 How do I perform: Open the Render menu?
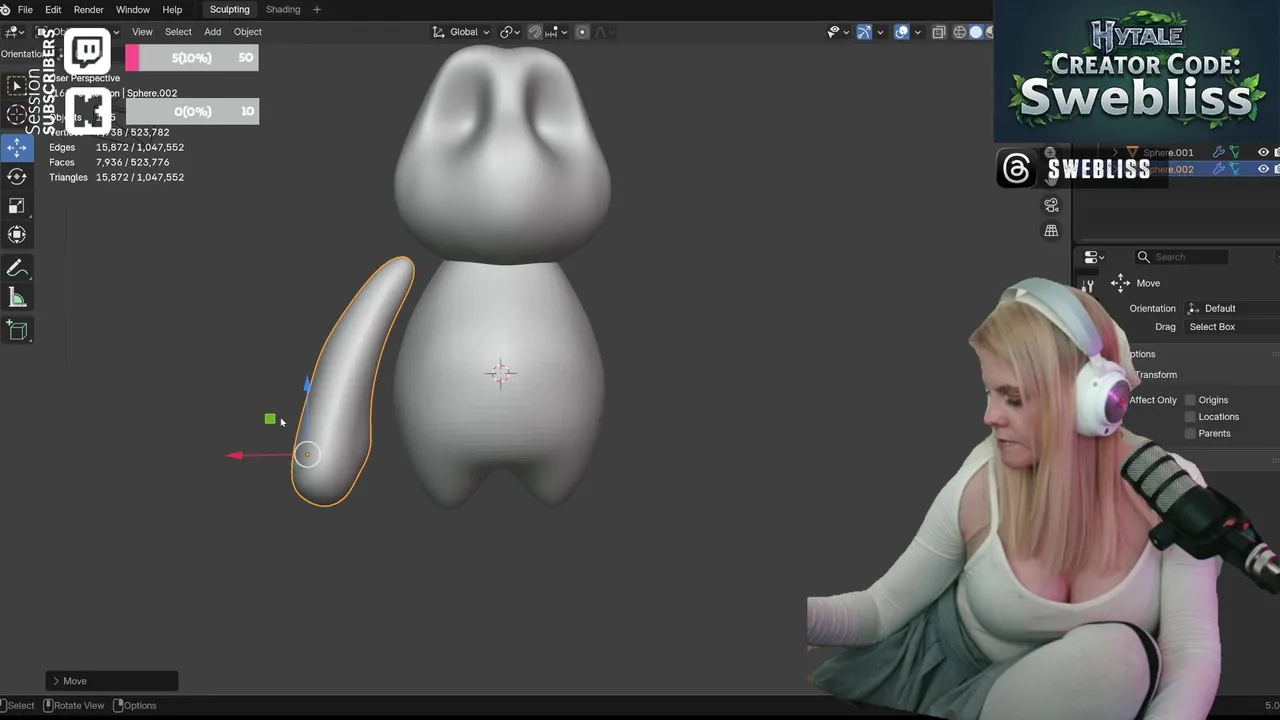point(89,10)
